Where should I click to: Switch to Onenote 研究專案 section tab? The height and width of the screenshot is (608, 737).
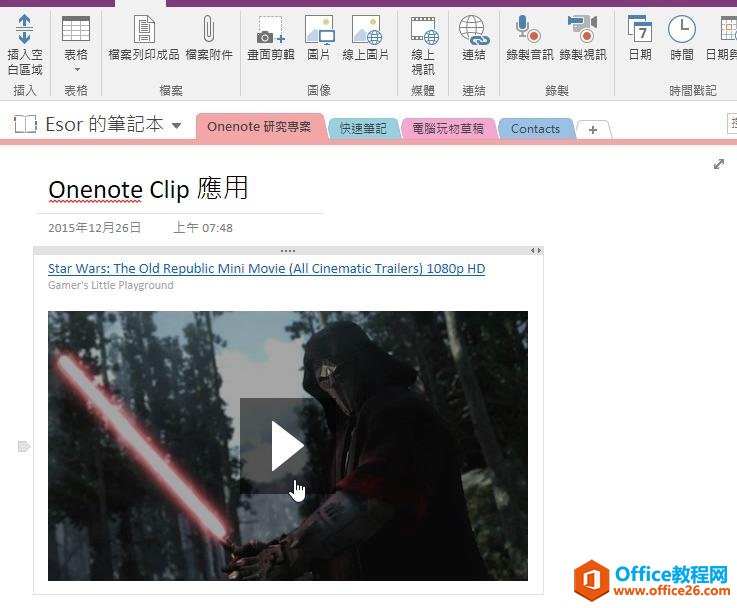[x=259, y=127]
